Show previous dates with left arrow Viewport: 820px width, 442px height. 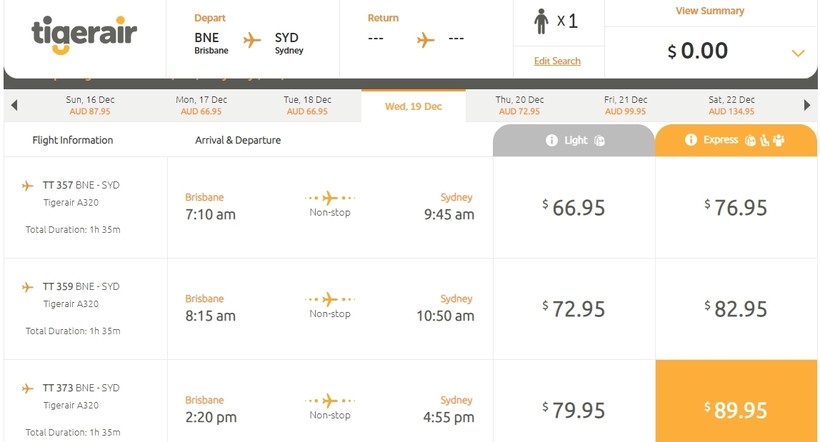coord(14,105)
